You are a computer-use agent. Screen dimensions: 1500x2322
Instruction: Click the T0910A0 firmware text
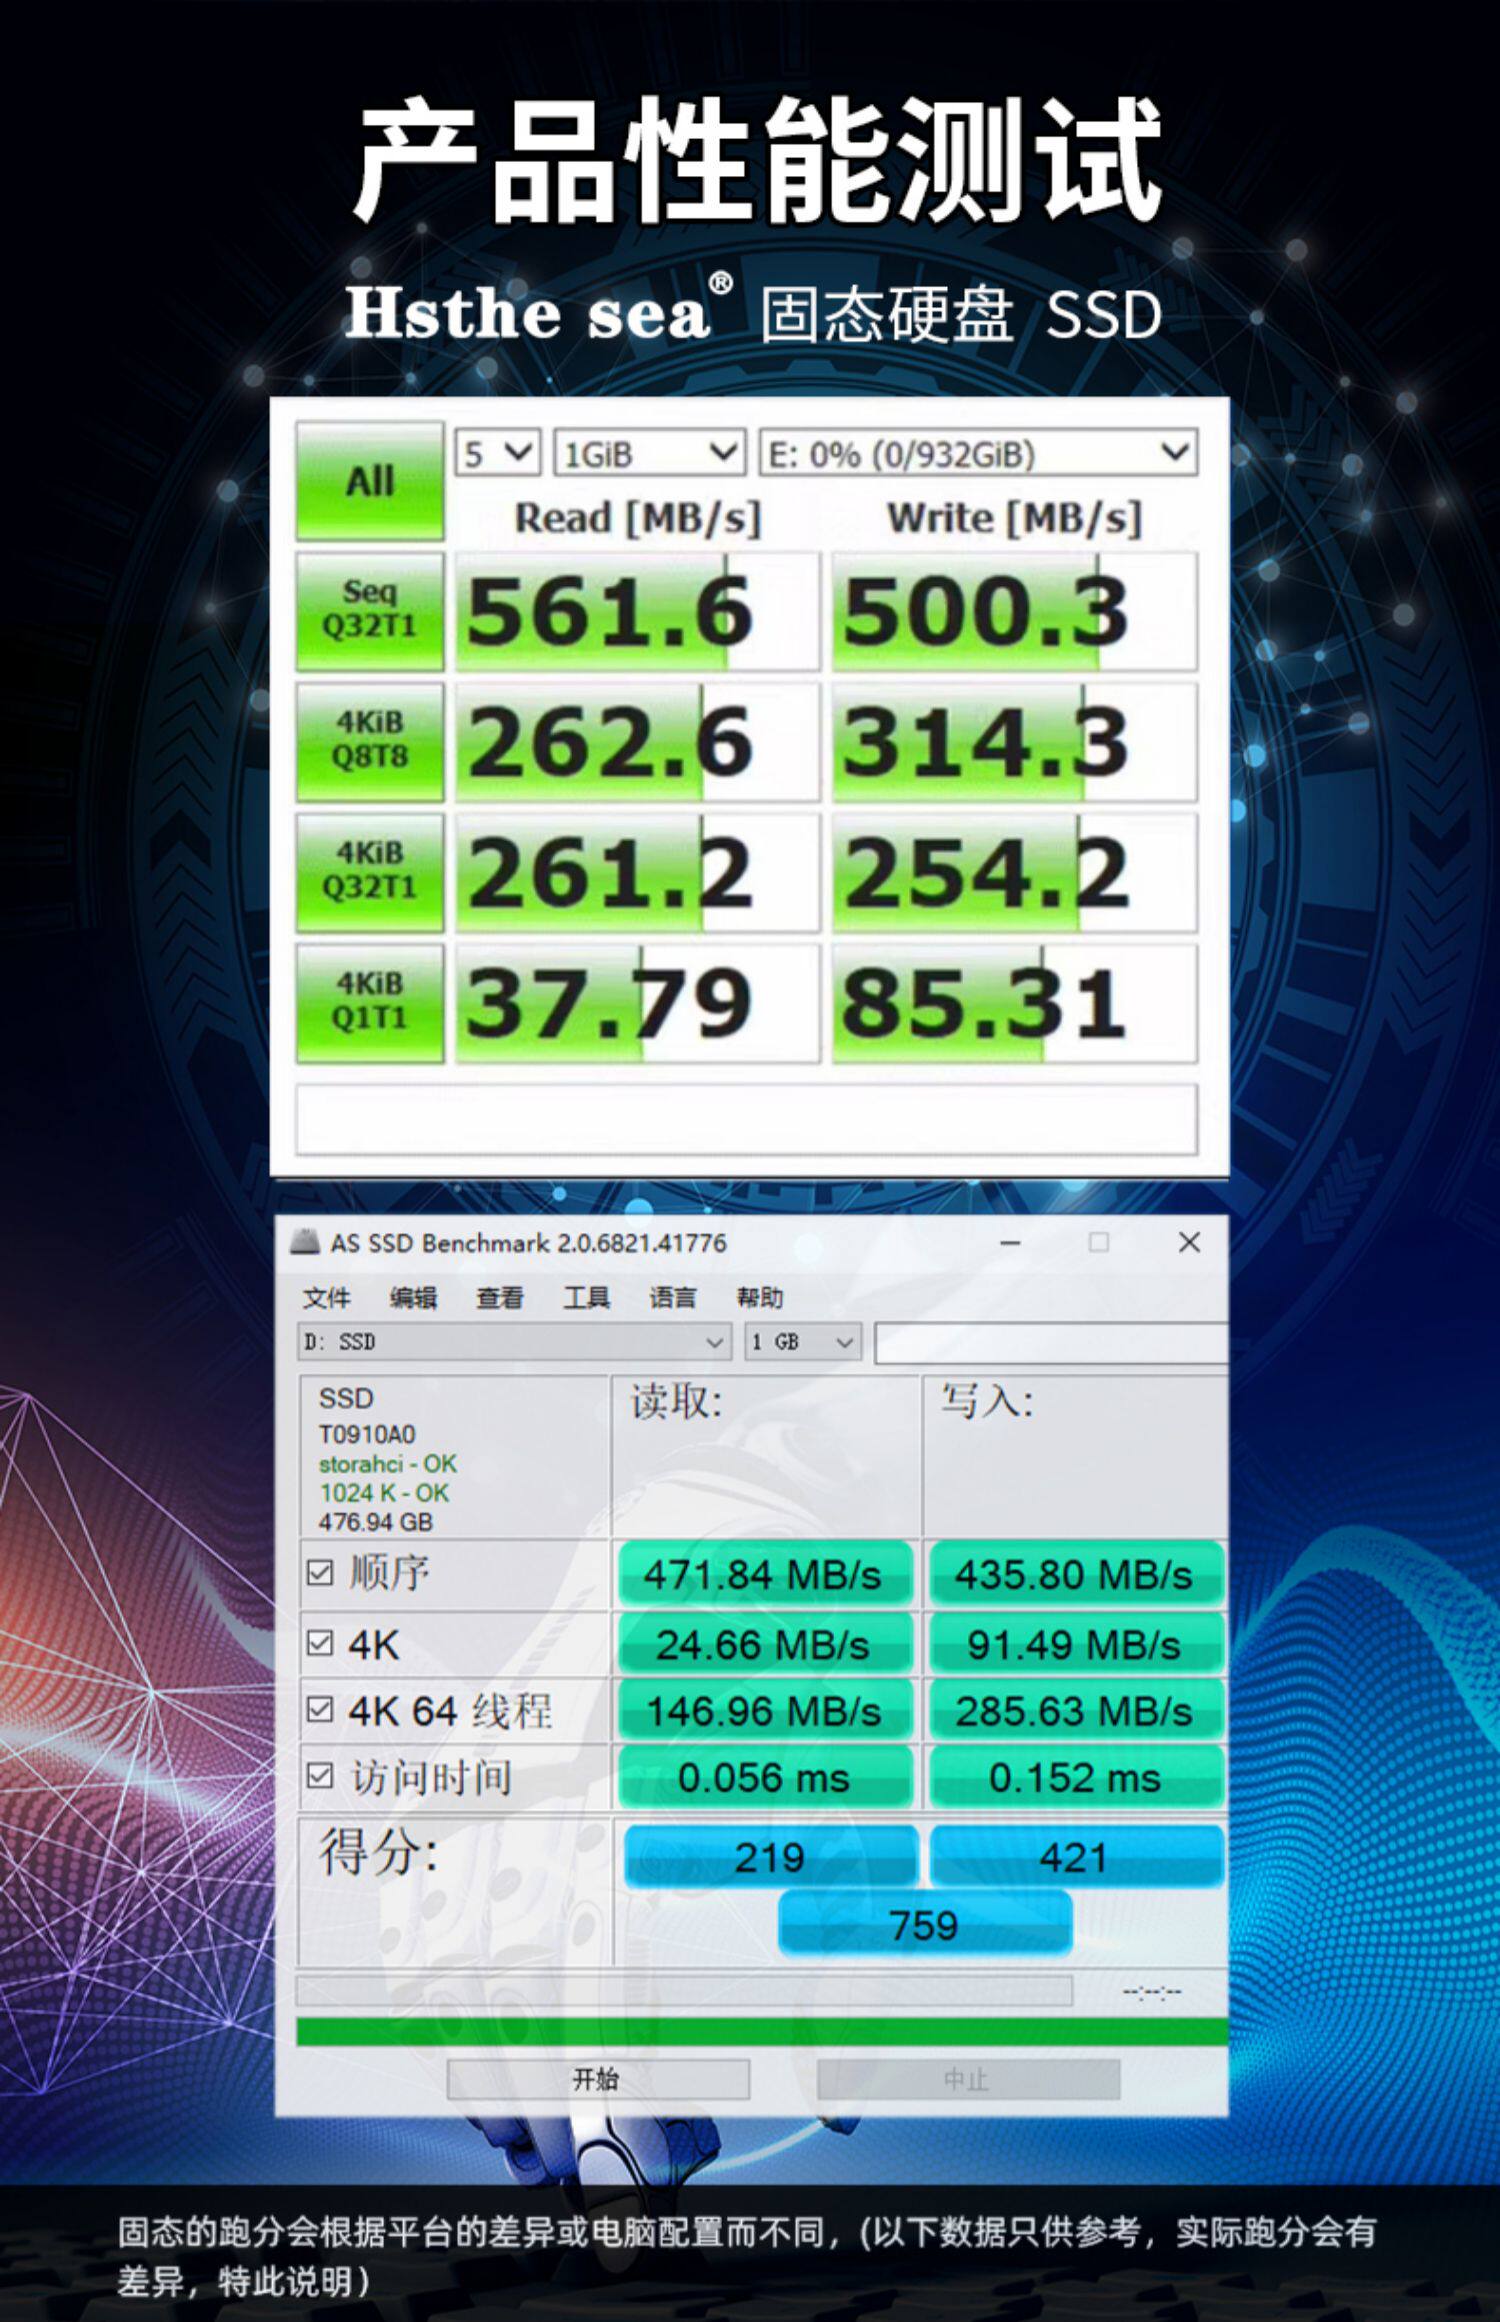coord(367,1434)
